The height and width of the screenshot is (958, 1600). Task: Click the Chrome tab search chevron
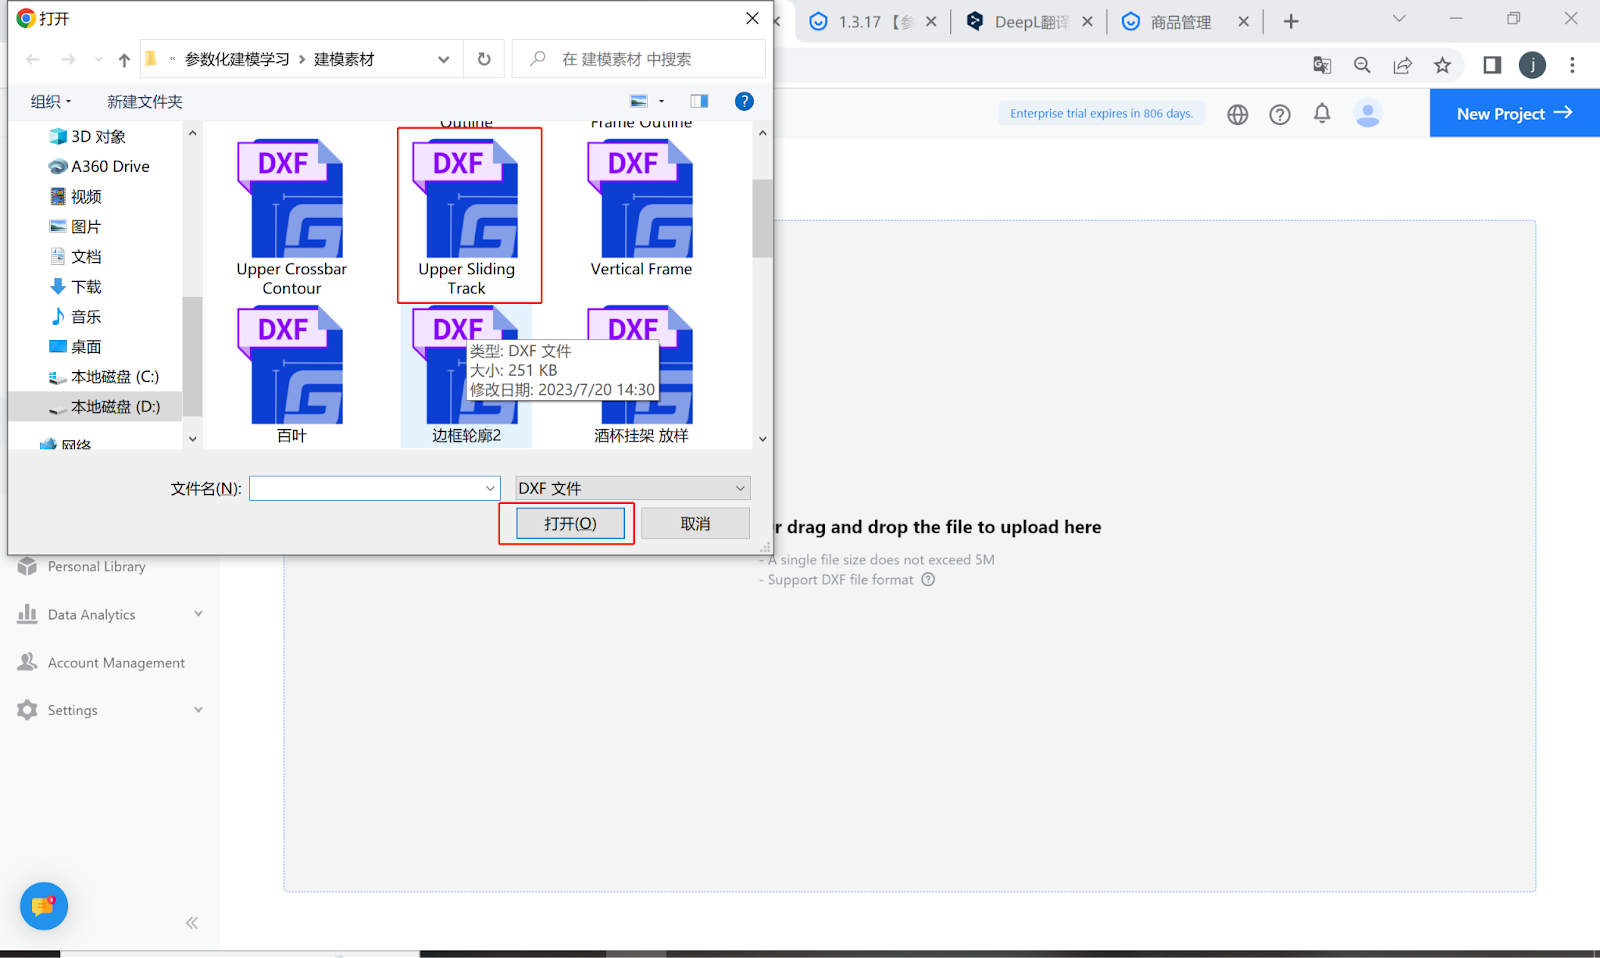pos(1399,18)
